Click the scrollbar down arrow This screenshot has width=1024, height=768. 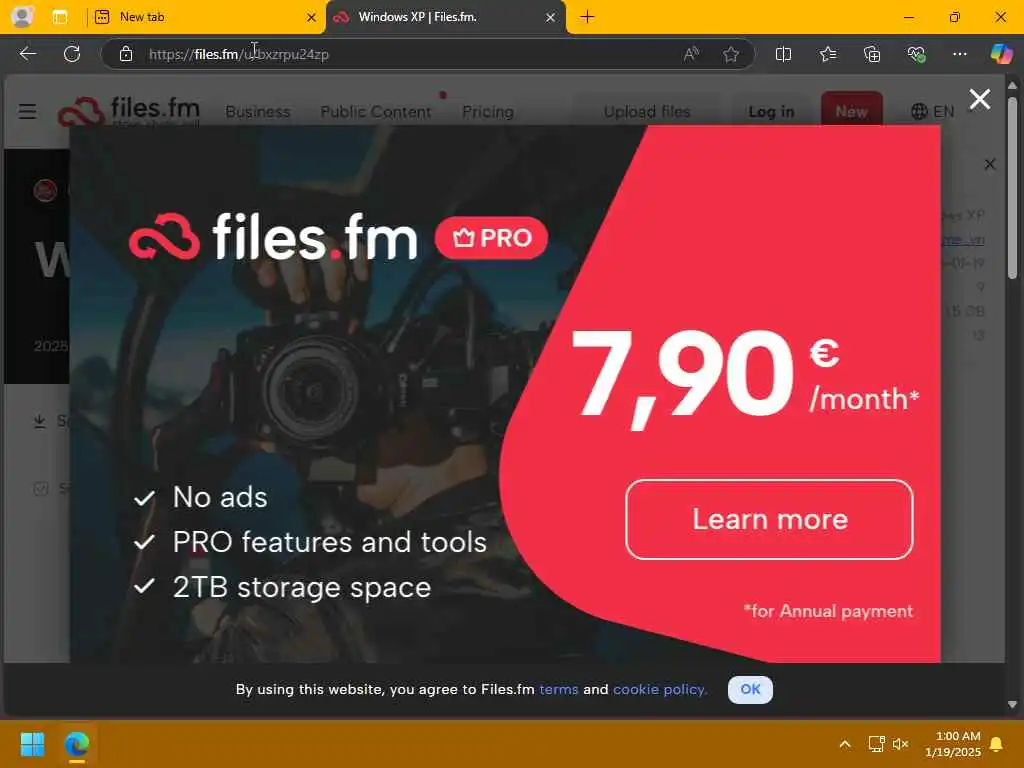(1012, 704)
